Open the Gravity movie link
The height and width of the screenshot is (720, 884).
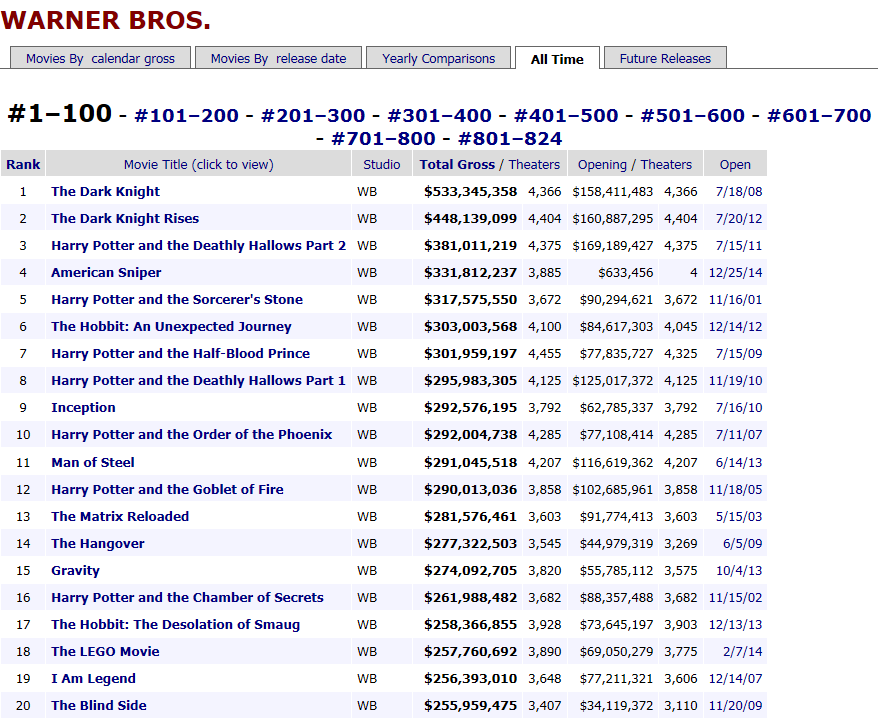pyautogui.click(x=76, y=571)
